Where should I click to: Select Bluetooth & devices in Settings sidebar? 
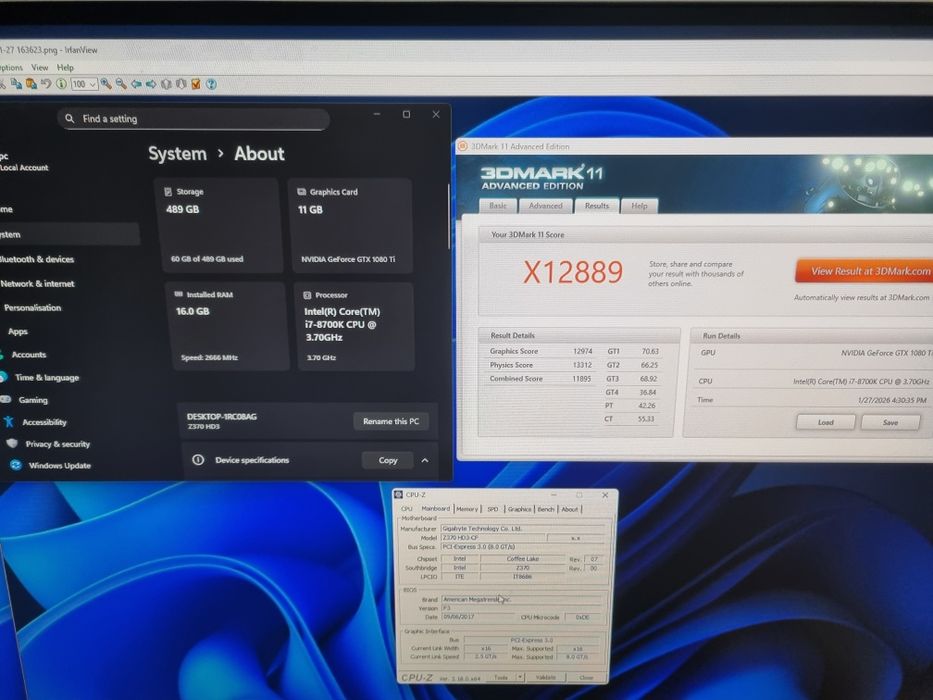click(x=37, y=259)
